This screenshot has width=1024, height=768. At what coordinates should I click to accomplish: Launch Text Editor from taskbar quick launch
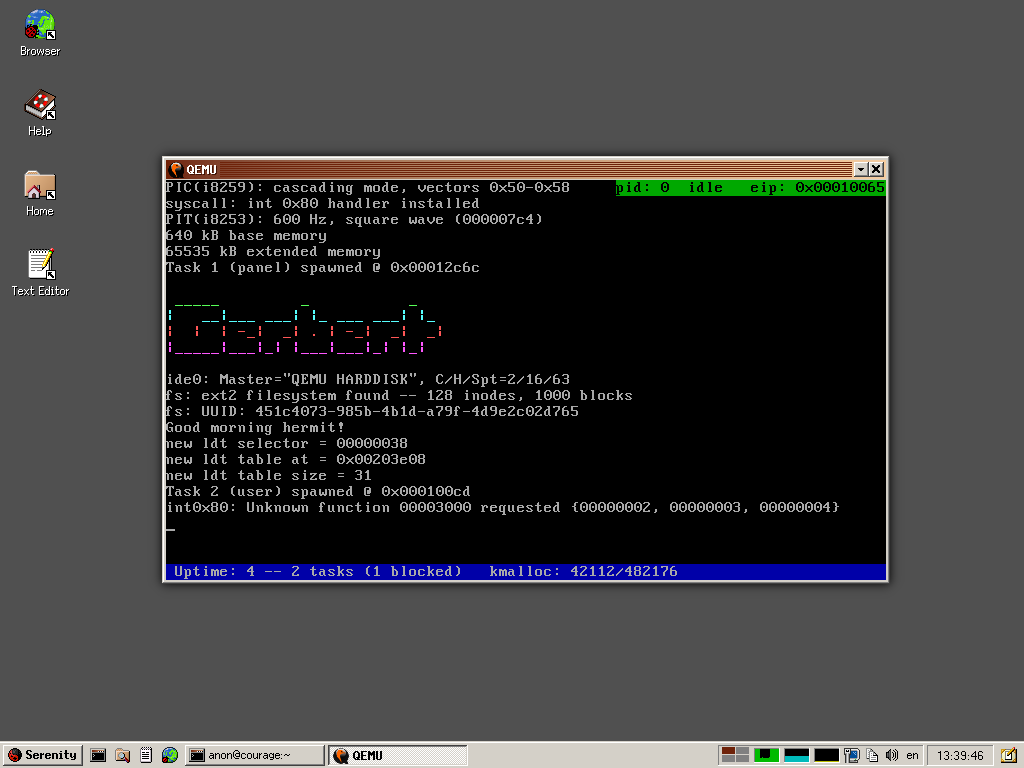tap(146, 756)
